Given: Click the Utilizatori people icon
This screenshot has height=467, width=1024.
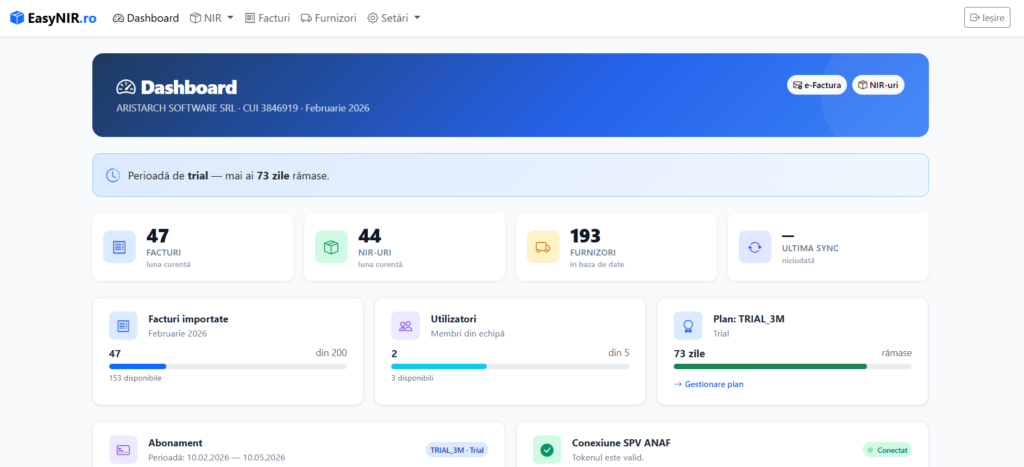Looking at the screenshot, I should click(406, 325).
